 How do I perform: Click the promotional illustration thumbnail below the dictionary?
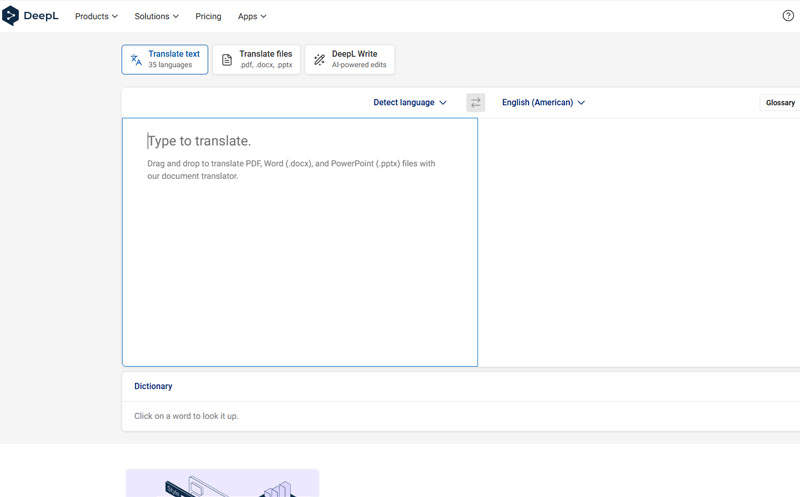[222, 483]
